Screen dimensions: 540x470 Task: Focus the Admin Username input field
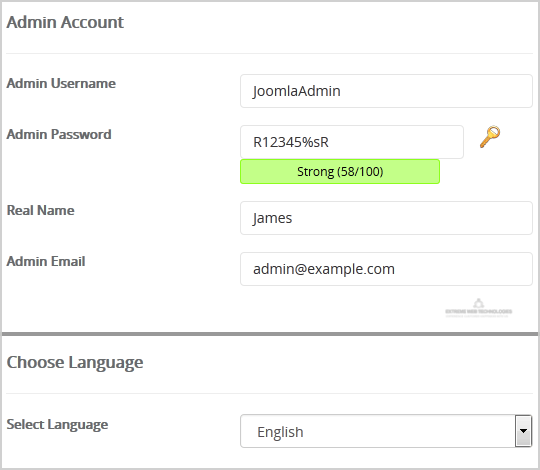(386, 91)
